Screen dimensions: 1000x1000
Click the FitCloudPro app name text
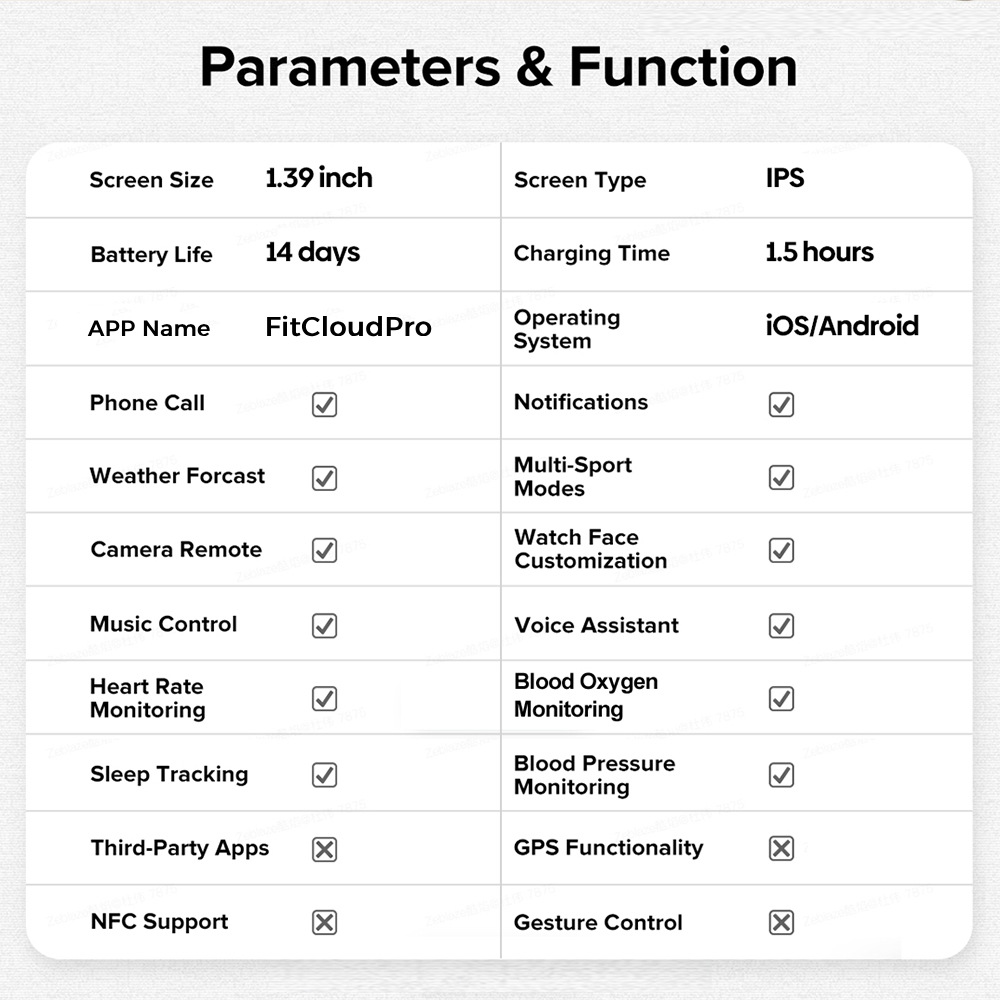point(348,327)
